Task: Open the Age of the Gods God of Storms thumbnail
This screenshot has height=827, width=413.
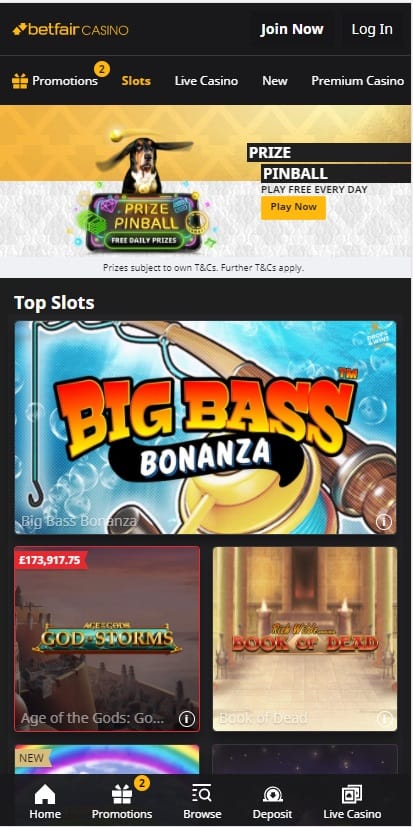Action: 107,639
